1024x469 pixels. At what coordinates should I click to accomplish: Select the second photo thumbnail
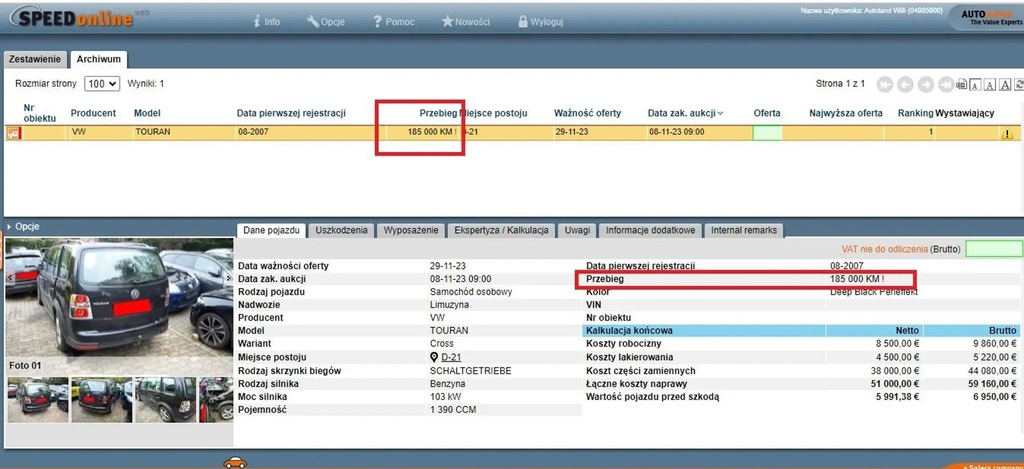[x=101, y=398]
